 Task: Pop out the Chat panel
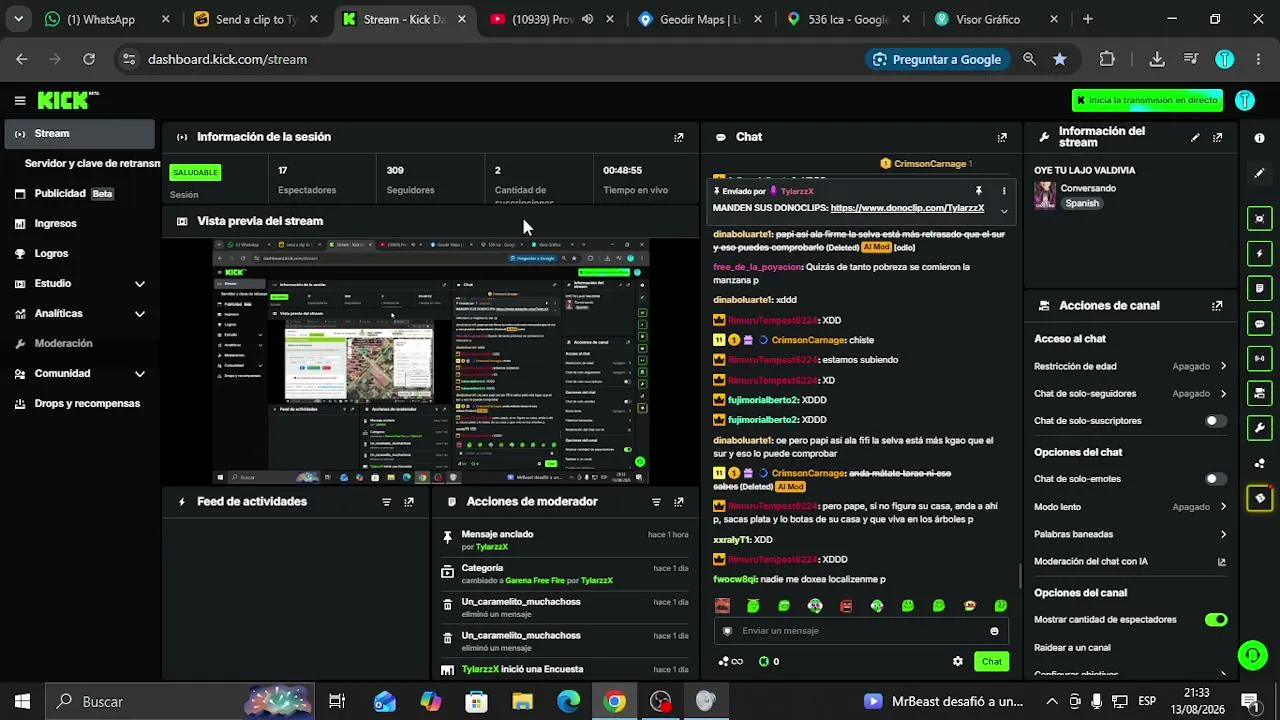tap(1002, 137)
